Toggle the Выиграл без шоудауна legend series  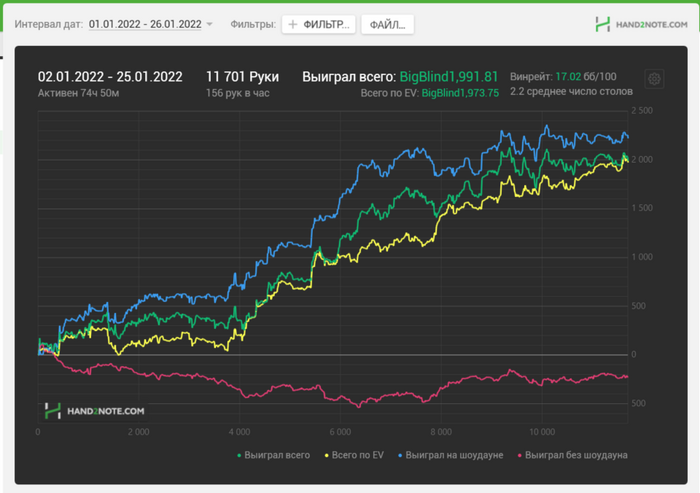572,455
